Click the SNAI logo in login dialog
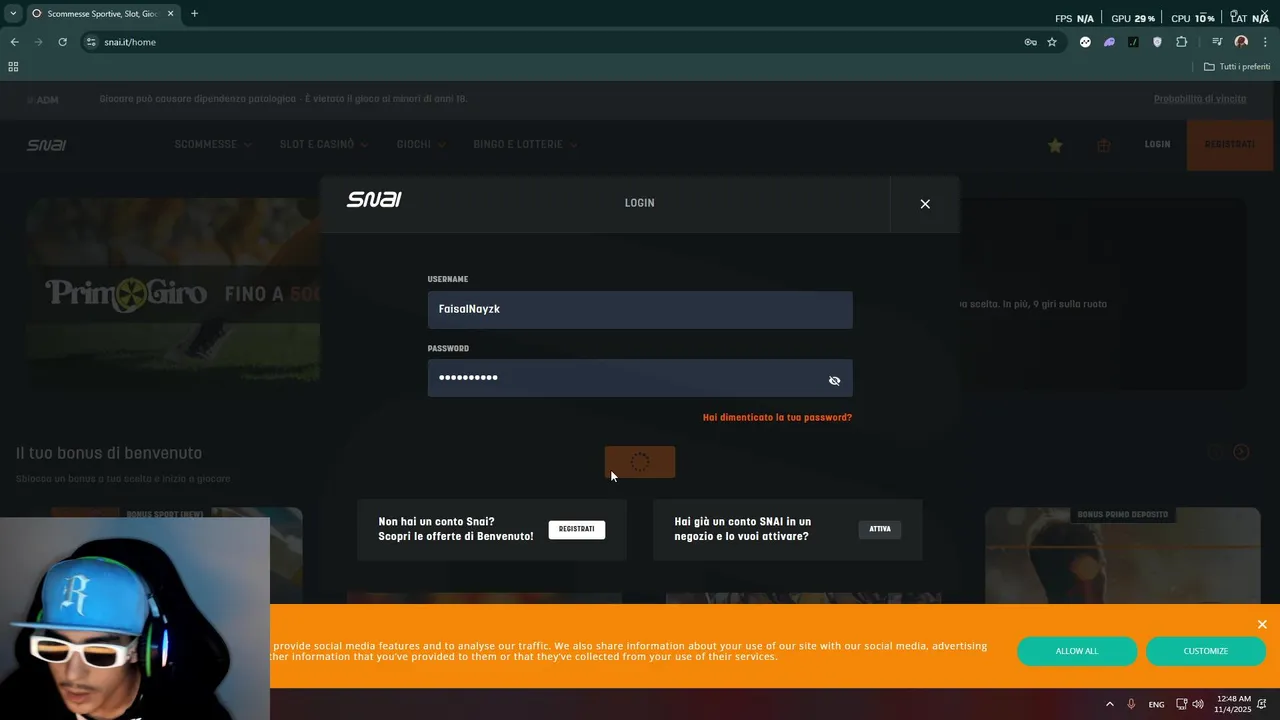The width and height of the screenshot is (1280, 720). click(374, 199)
